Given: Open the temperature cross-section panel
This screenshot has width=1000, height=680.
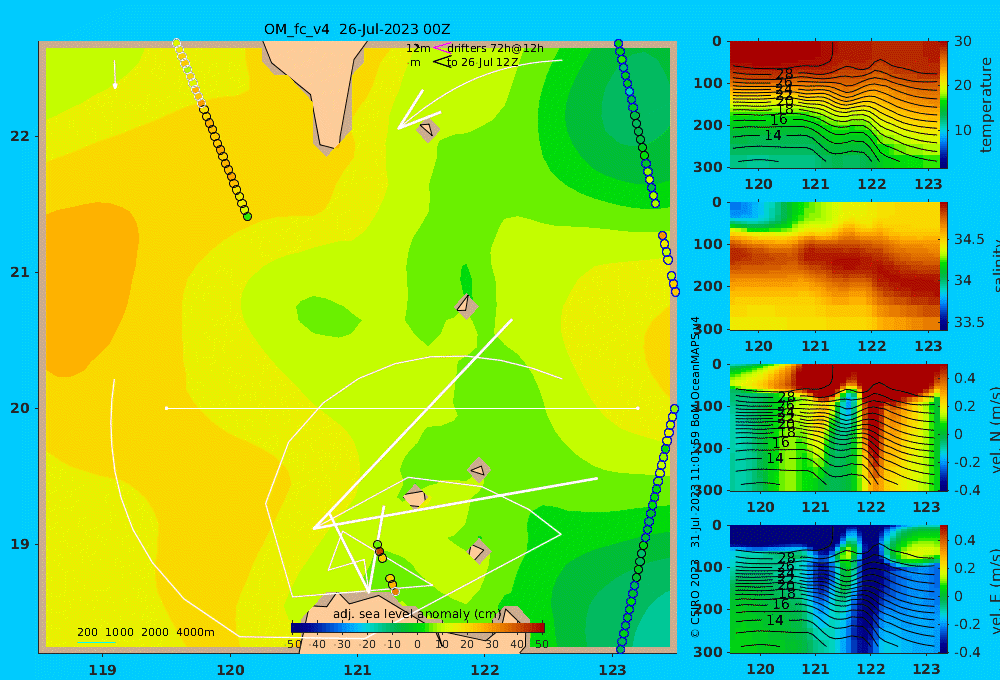Looking at the screenshot, I should coord(834,105).
